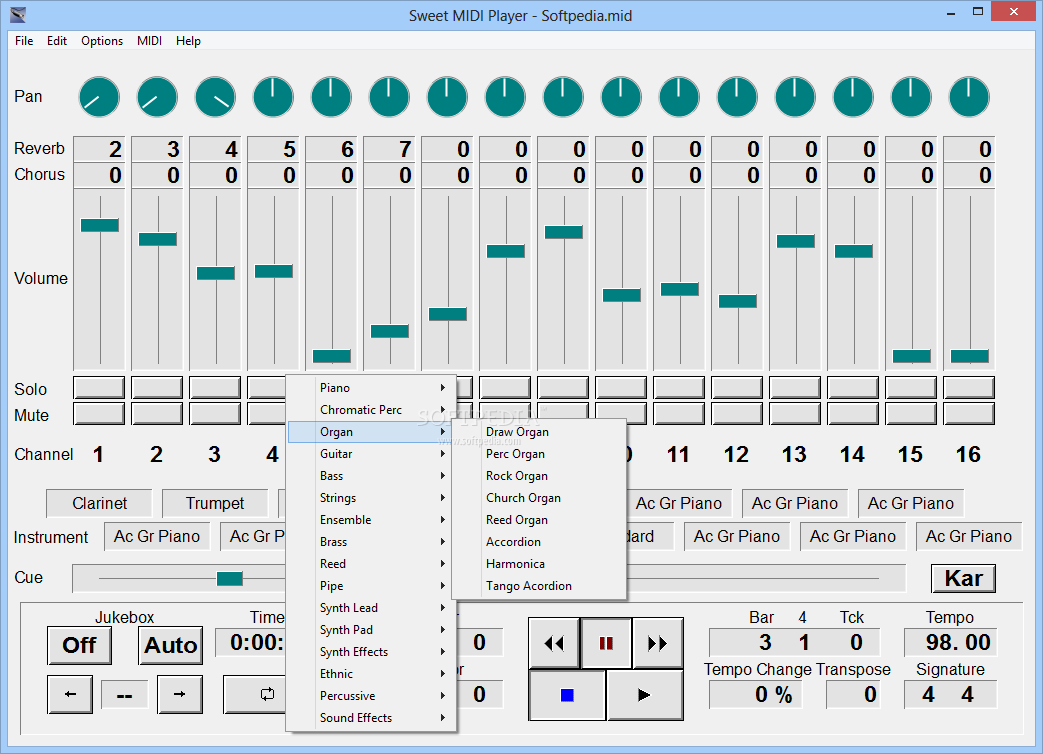Expand the Piano instrument submenu
This screenshot has height=754, width=1043.
(x=371, y=388)
